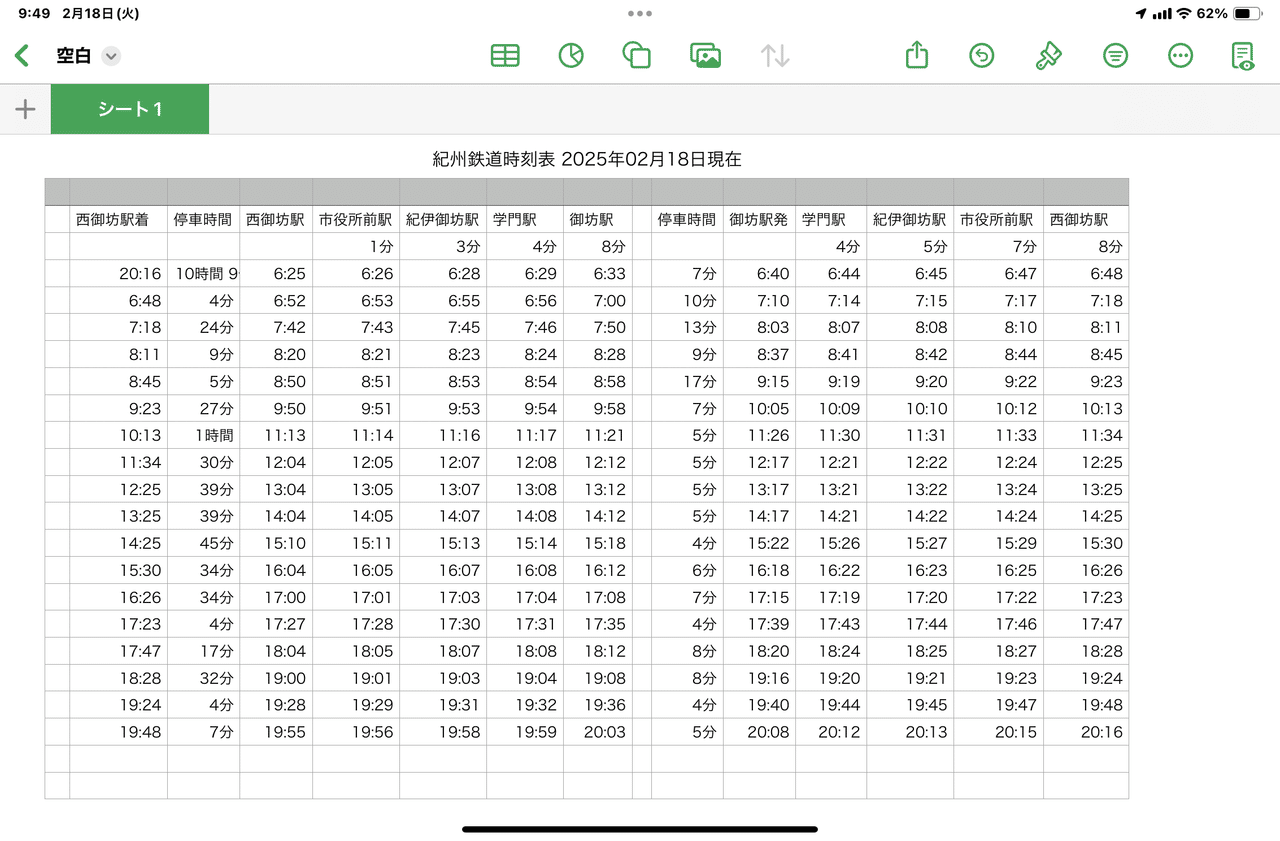Select the cell containing 7:42
This screenshot has height=841, width=1280.
click(276, 328)
